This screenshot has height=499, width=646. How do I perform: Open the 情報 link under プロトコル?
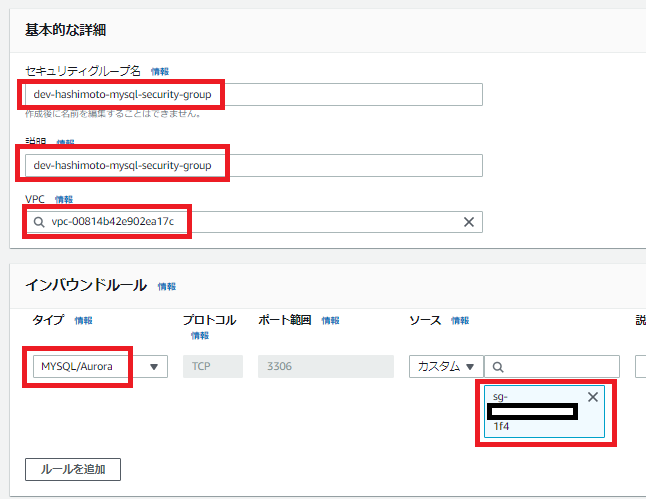point(199,336)
